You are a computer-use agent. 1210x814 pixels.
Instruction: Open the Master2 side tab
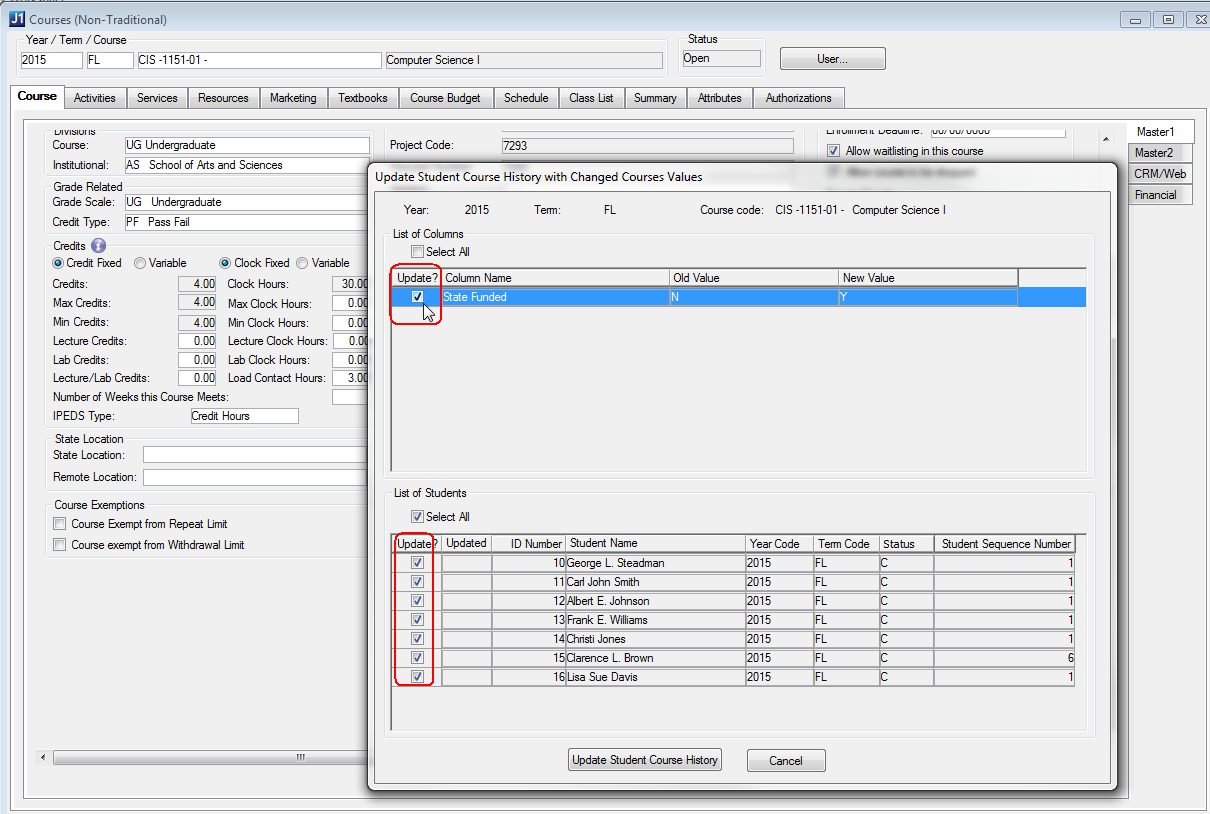click(x=1153, y=153)
